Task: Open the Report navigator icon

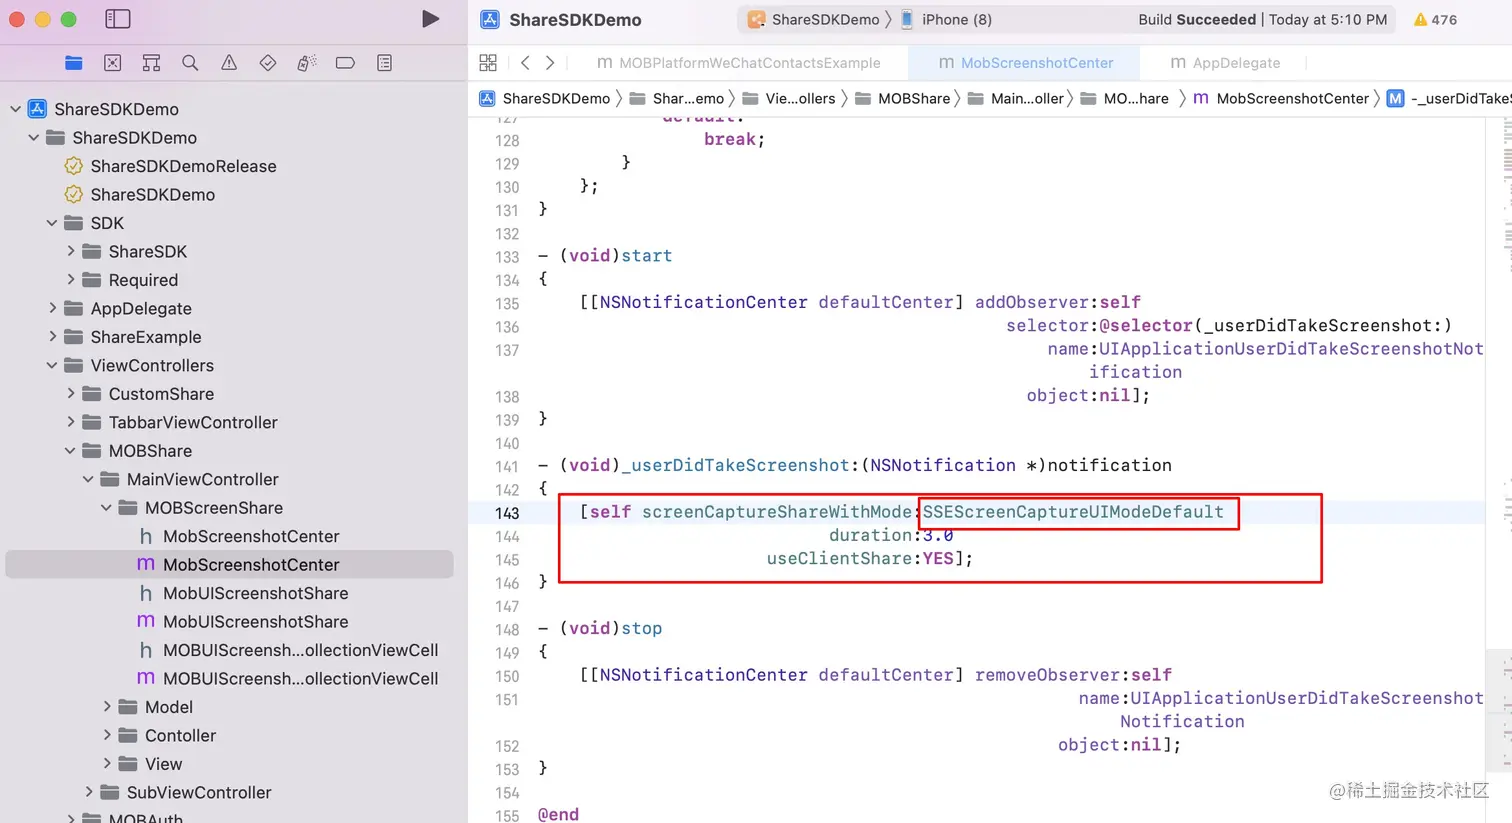Action: (384, 63)
